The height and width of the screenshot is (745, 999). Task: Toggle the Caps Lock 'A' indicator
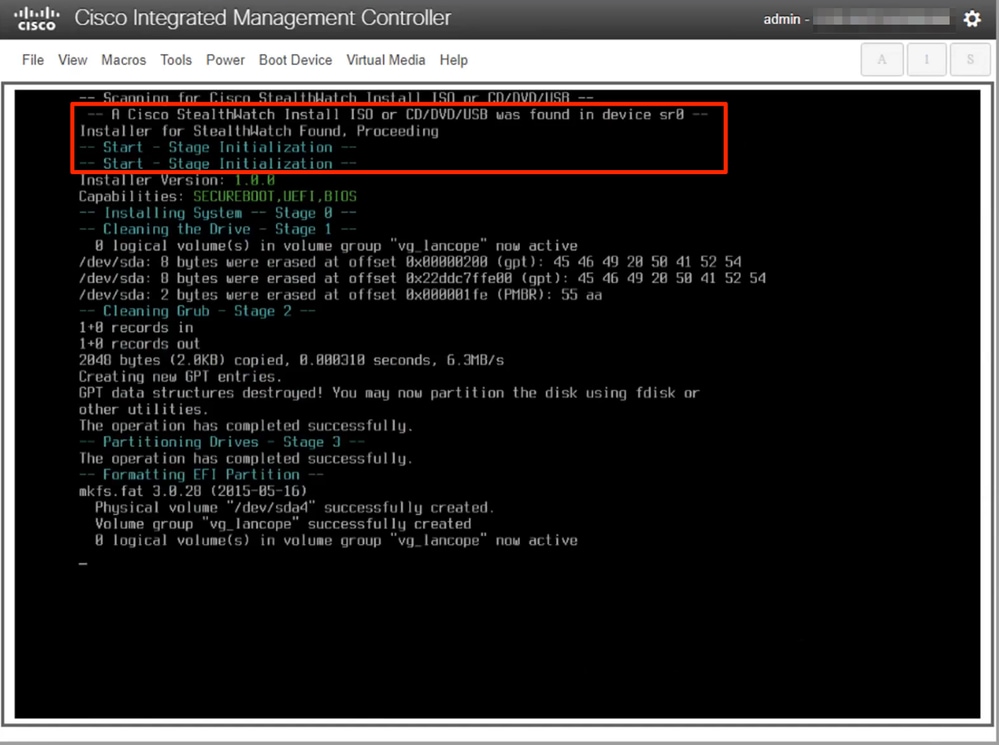[882, 60]
